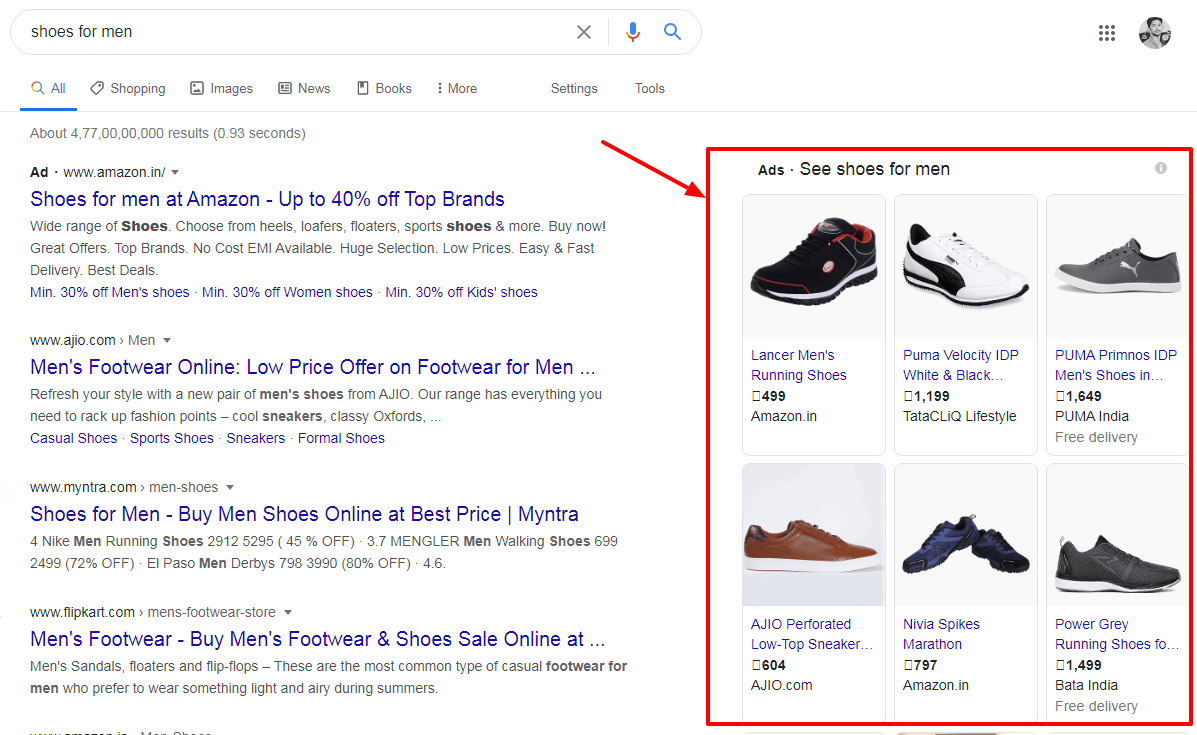The image size is (1197, 735).
Task: Click the 604 price on AJIO sneaker
Action: coord(768,665)
